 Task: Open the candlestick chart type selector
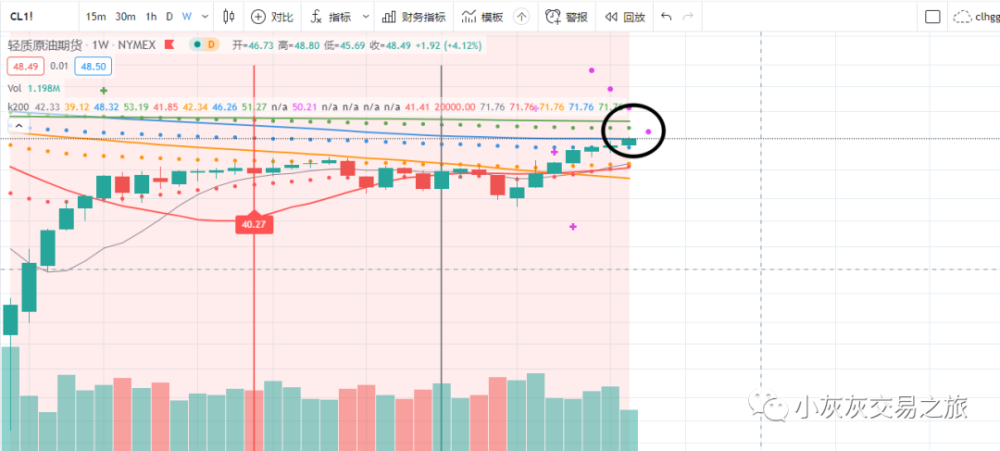[x=230, y=17]
